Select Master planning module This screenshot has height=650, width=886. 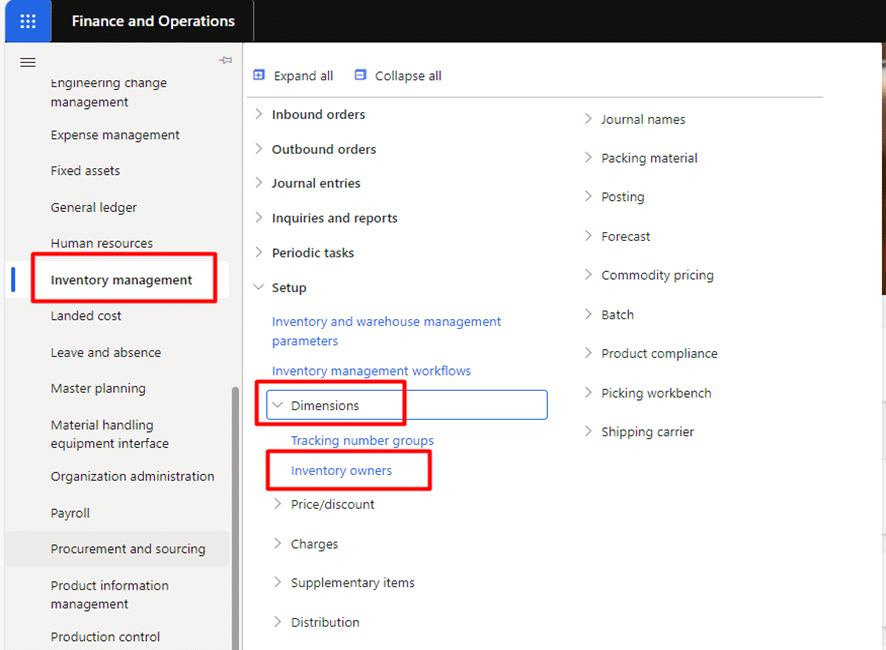coord(98,388)
